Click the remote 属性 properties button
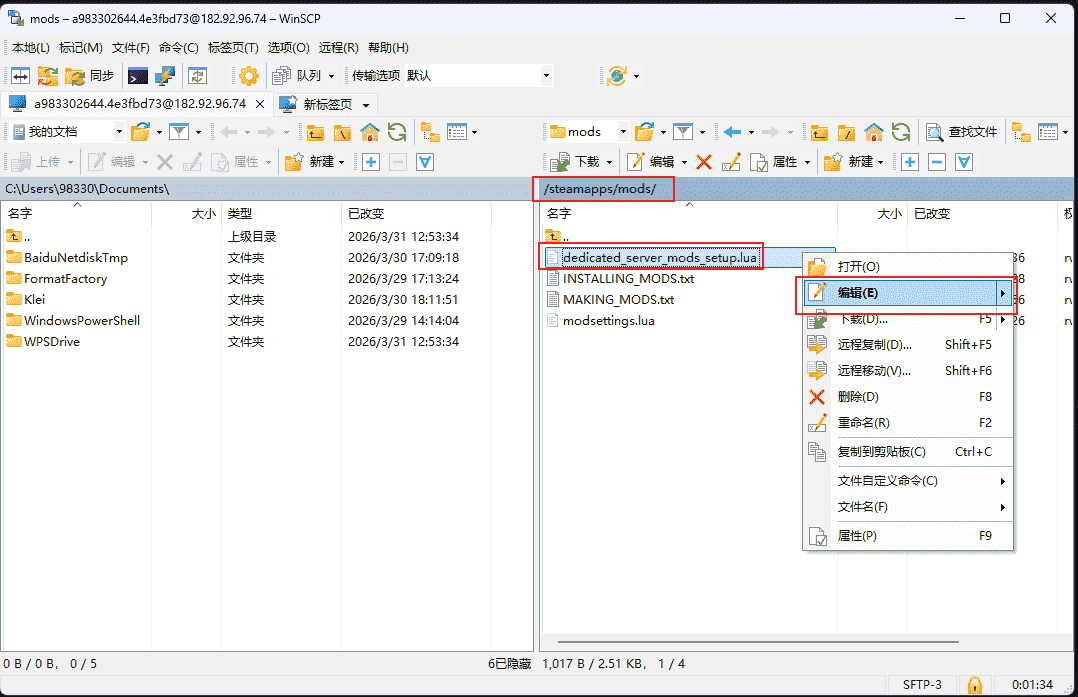The image size is (1078, 697). tap(773, 162)
